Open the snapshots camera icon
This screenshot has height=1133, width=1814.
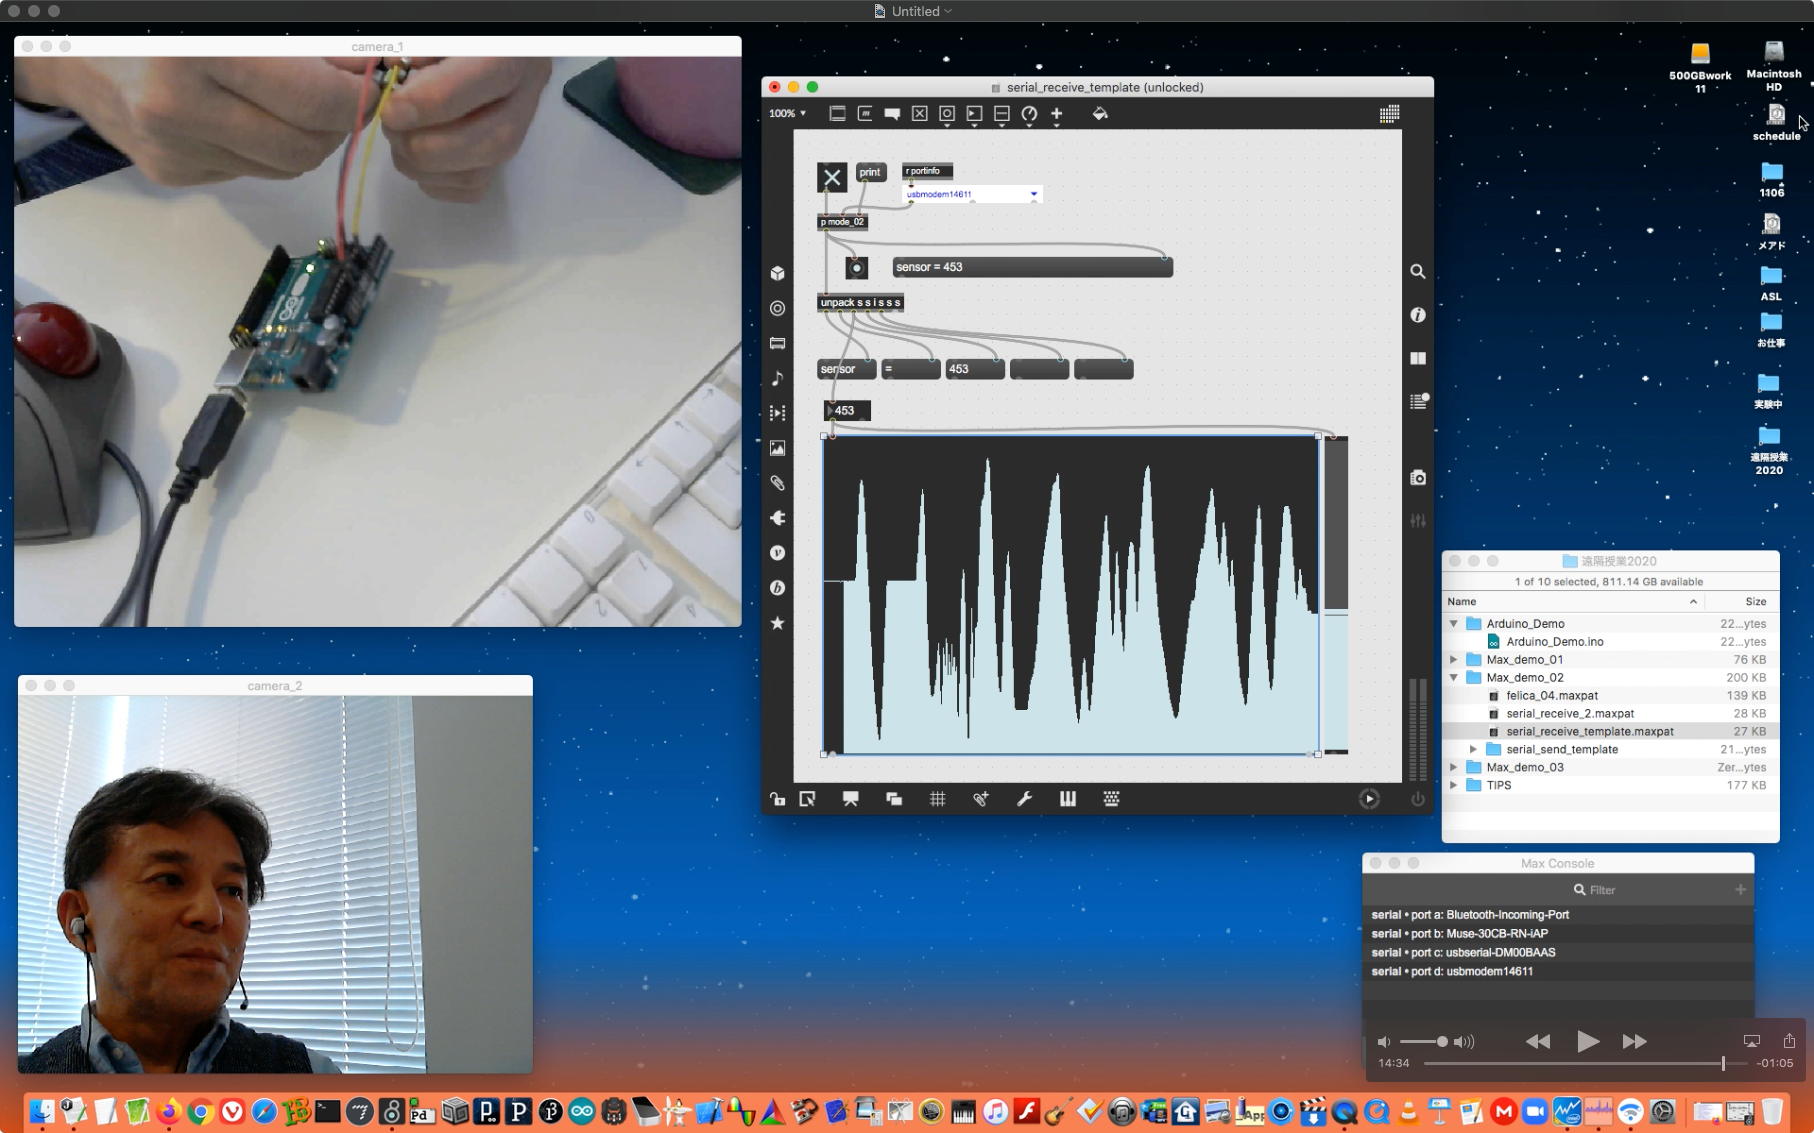click(x=1417, y=478)
